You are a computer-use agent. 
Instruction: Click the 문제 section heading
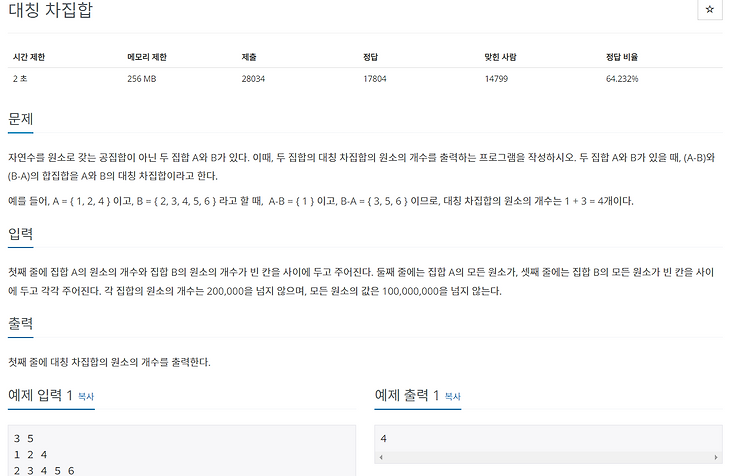click(21, 119)
